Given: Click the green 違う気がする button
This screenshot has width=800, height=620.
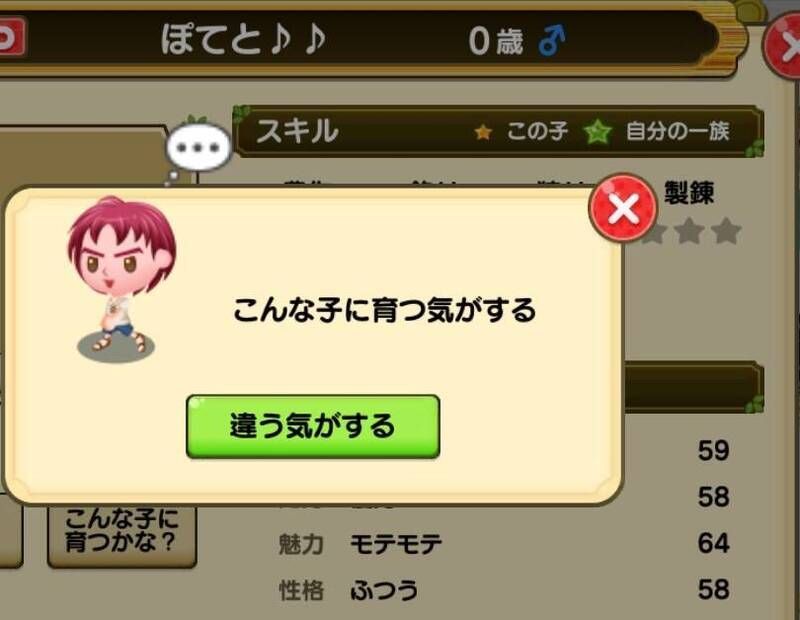Looking at the screenshot, I should (313, 427).
